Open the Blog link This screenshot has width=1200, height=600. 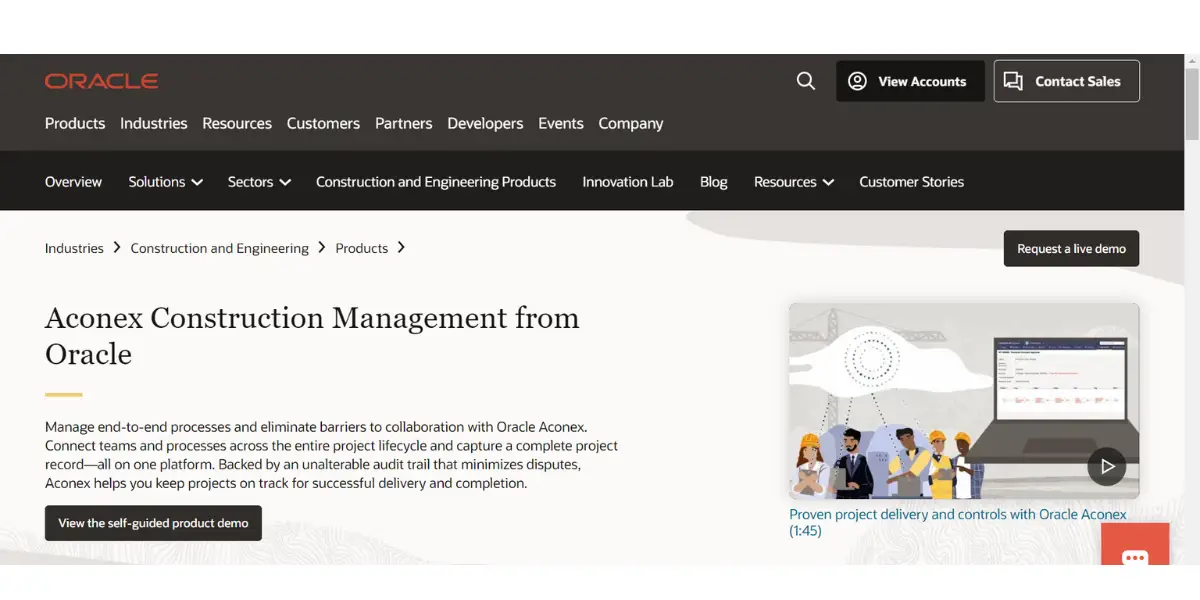click(x=714, y=182)
